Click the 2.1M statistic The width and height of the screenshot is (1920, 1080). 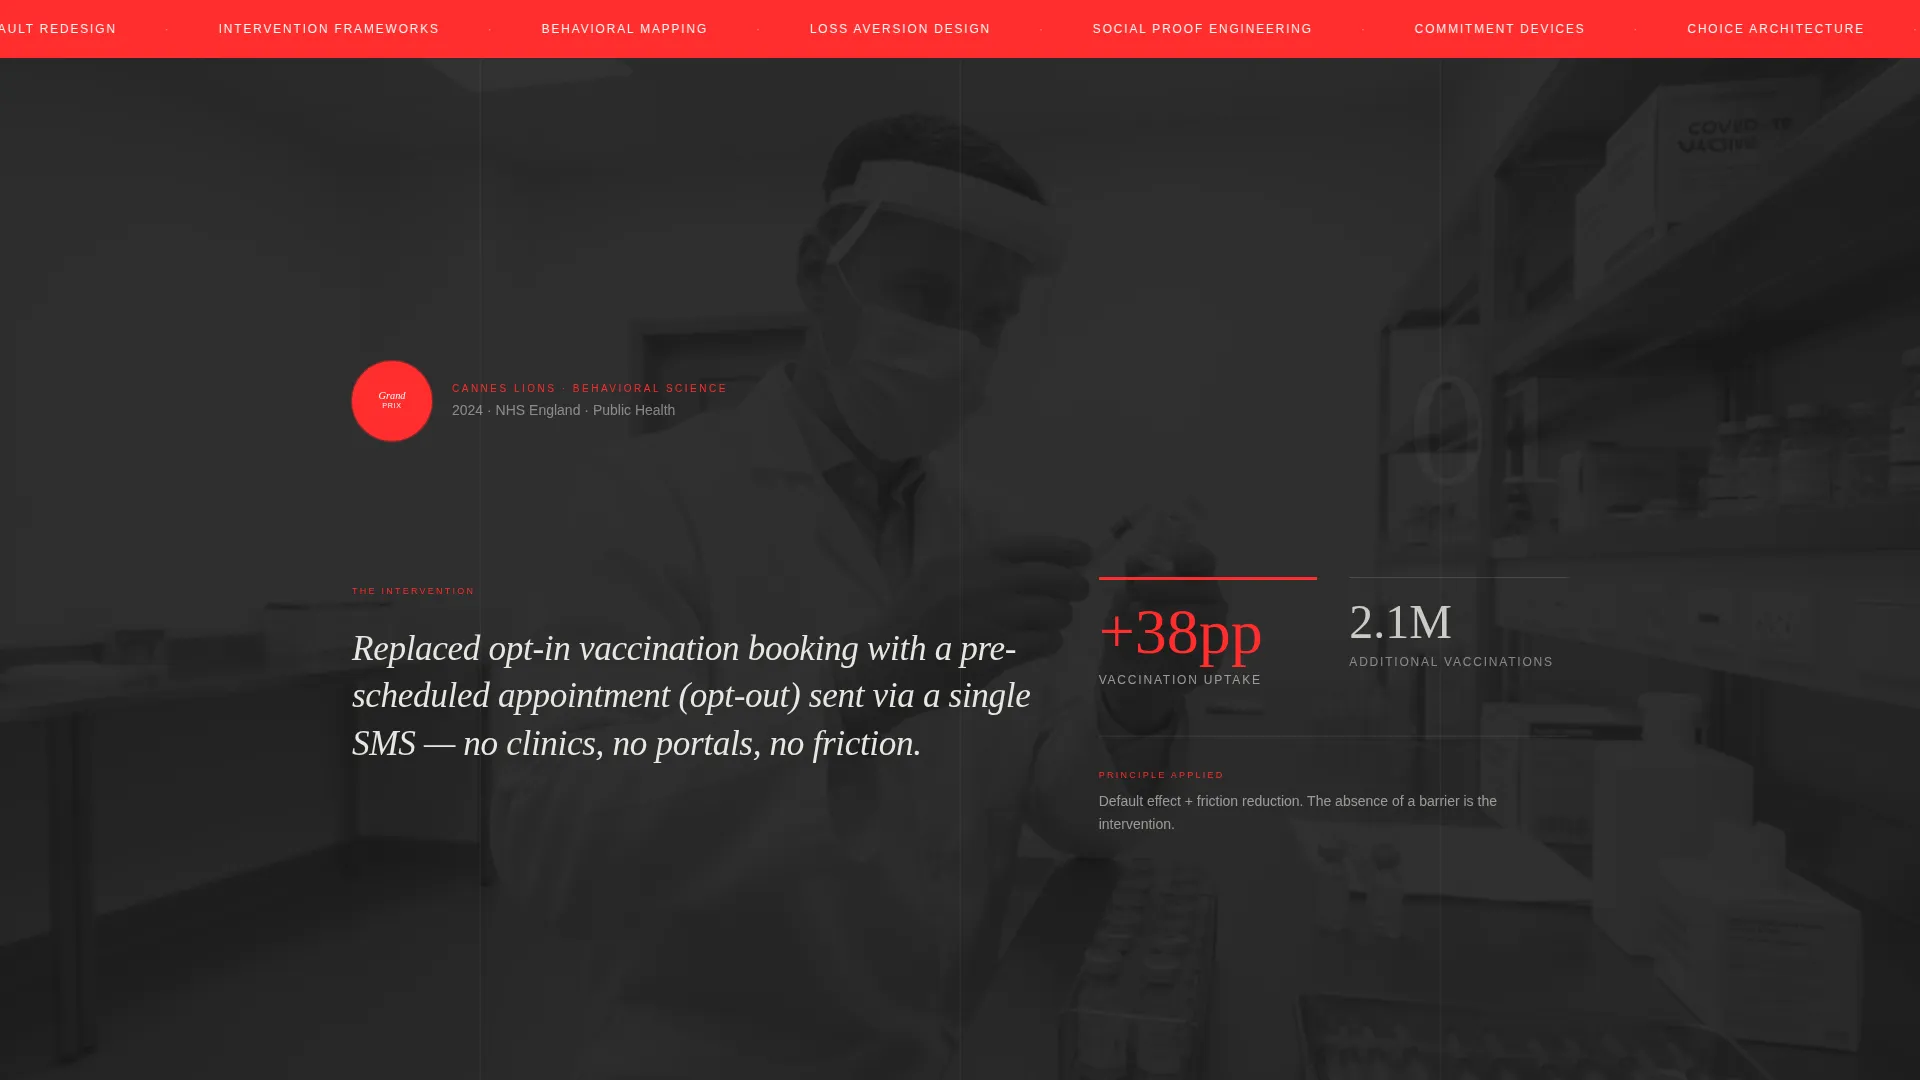click(1400, 622)
